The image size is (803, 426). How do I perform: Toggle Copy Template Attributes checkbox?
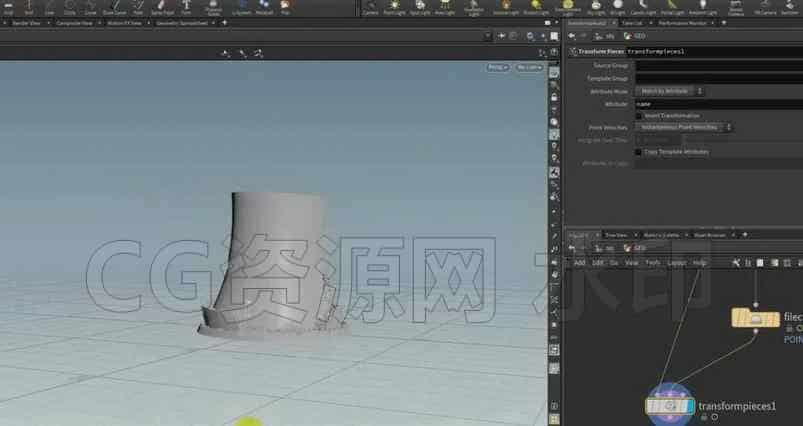[x=638, y=152]
